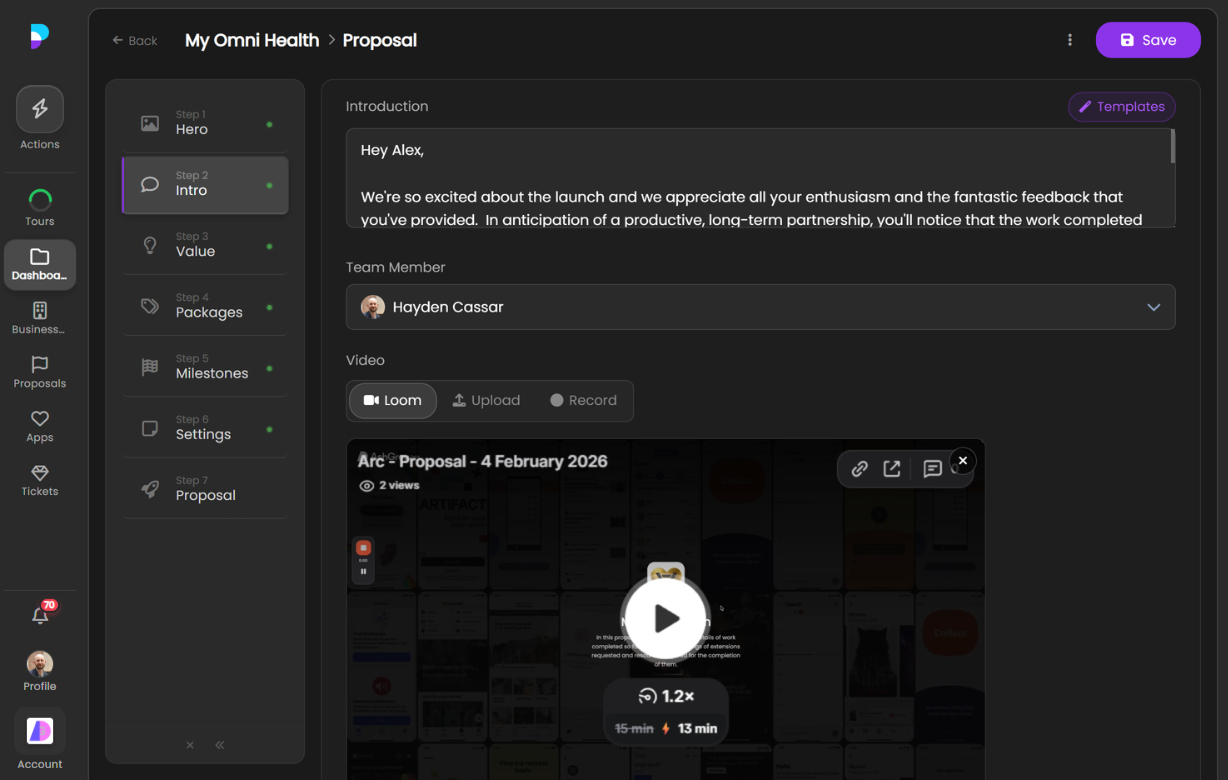Expand the Team Member dropdown
1228x780 pixels.
coord(1153,307)
